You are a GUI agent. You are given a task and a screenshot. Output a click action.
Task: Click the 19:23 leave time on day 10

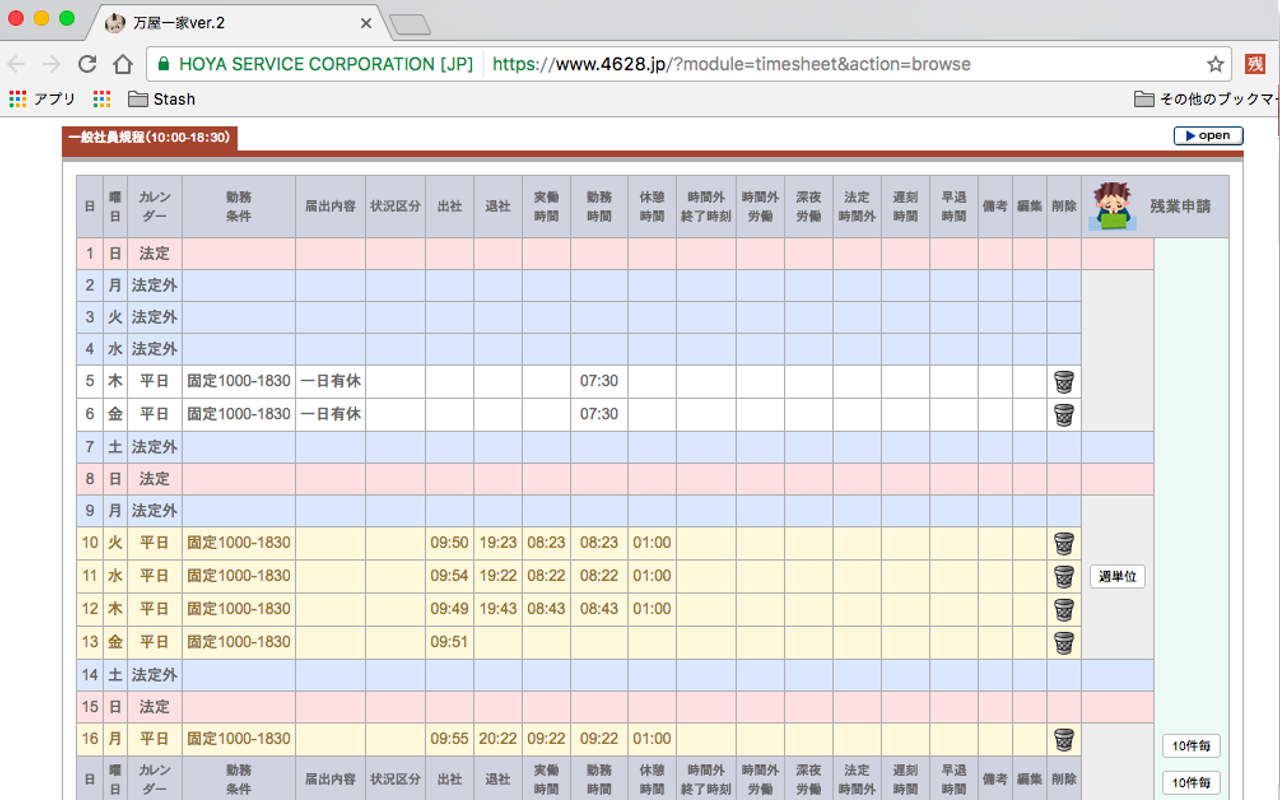(x=498, y=543)
